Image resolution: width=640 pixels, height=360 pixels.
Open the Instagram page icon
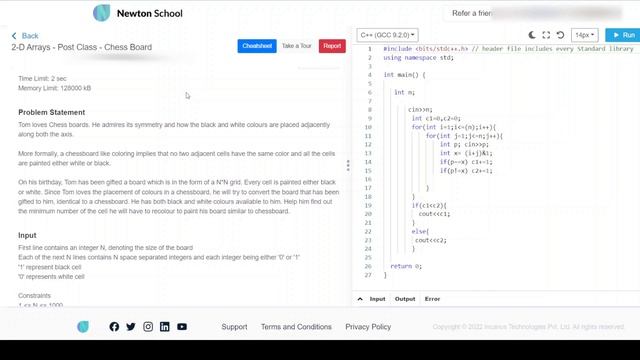148,327
